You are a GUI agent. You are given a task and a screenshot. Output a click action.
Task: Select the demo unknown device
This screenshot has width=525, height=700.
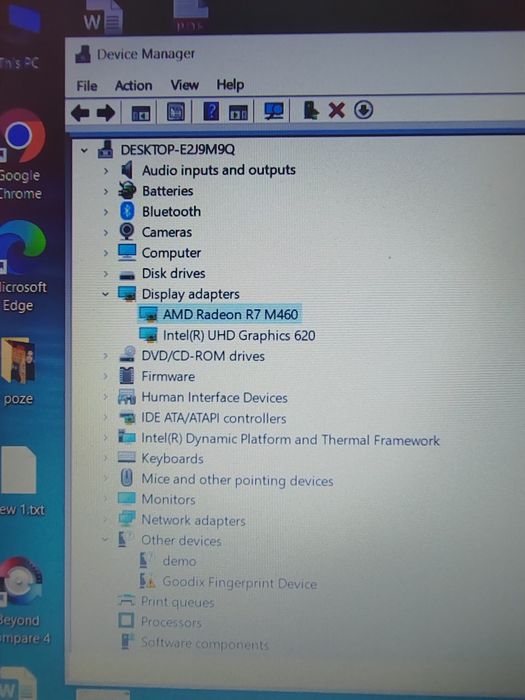tap(179, 561)
